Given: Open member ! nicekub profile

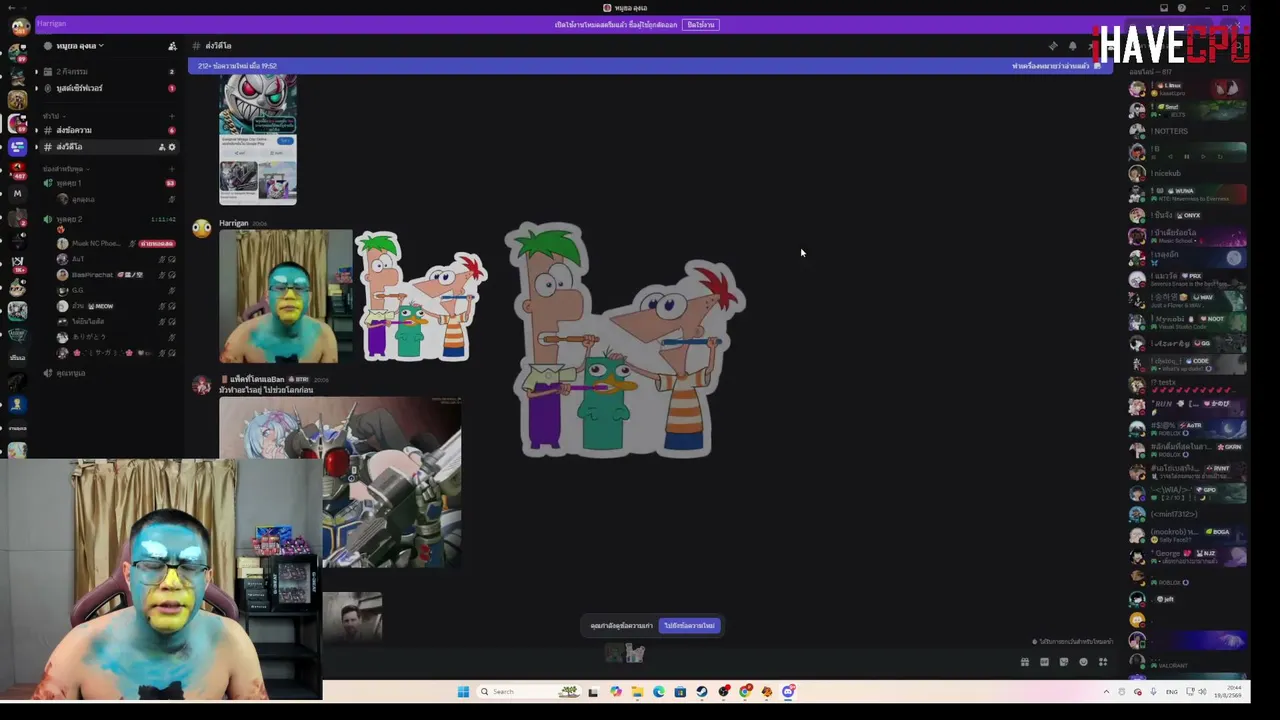Looking at the screenshot, I should pos(1188,173).
